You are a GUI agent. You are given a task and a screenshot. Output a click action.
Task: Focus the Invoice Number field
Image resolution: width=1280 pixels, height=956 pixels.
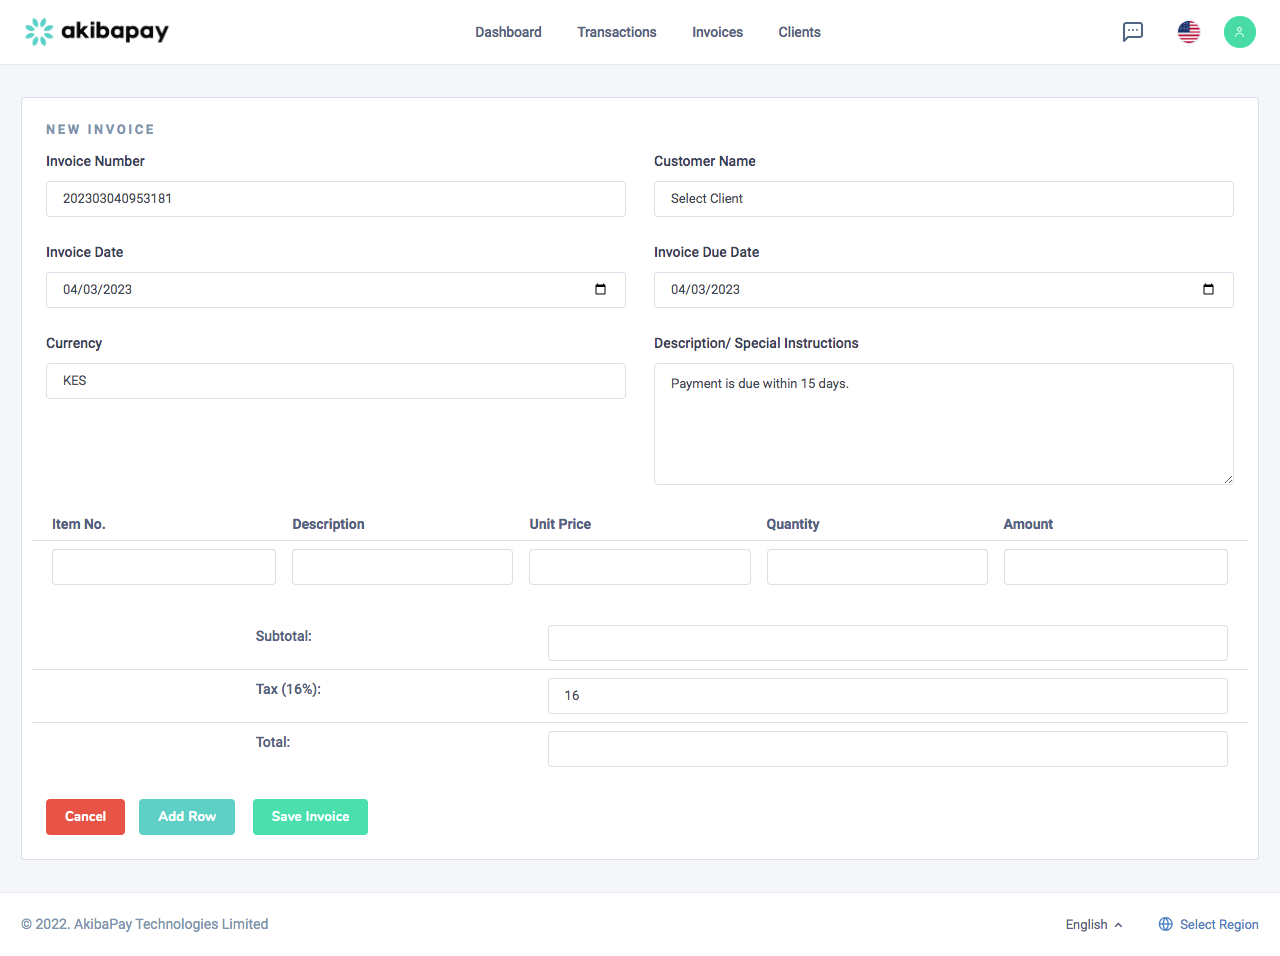click(336, 199)
